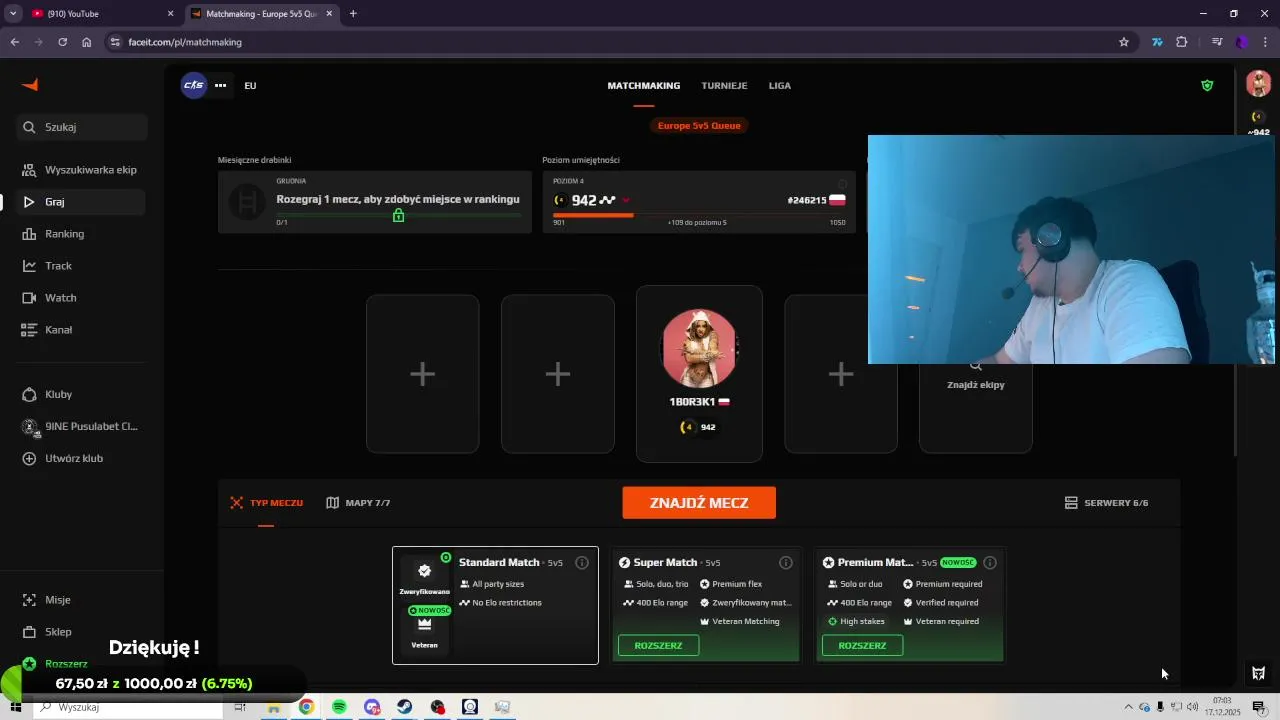Screen dimensions: 1280x720
Task: Add a player in the second party slot
Action: pos(558,374)
